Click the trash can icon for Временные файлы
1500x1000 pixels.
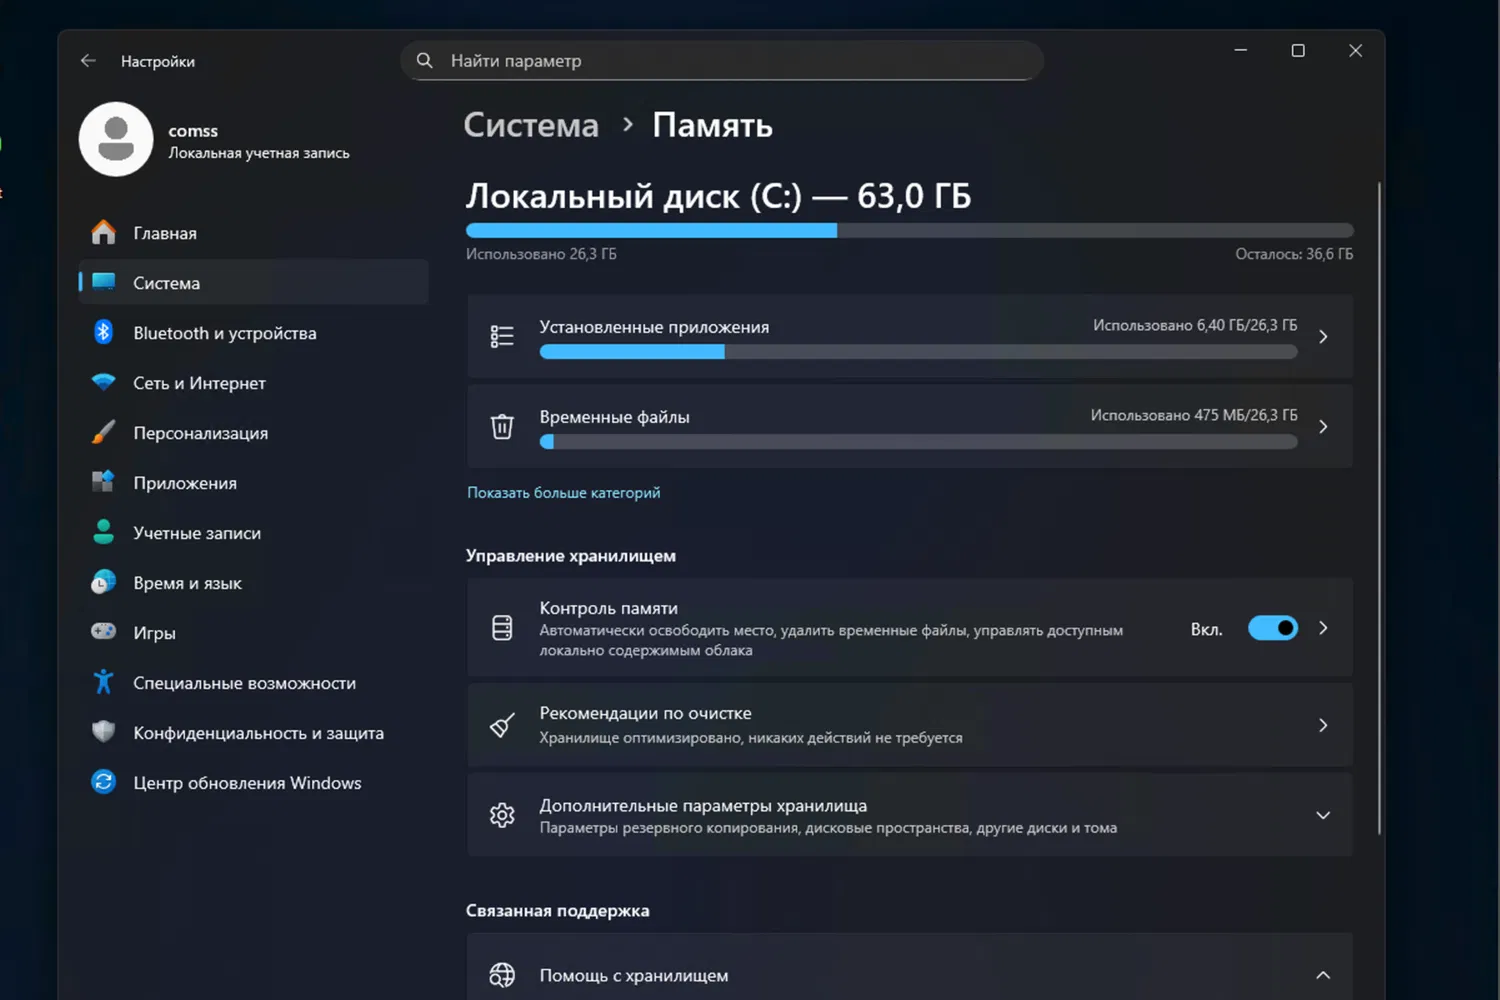click(502, 427)
